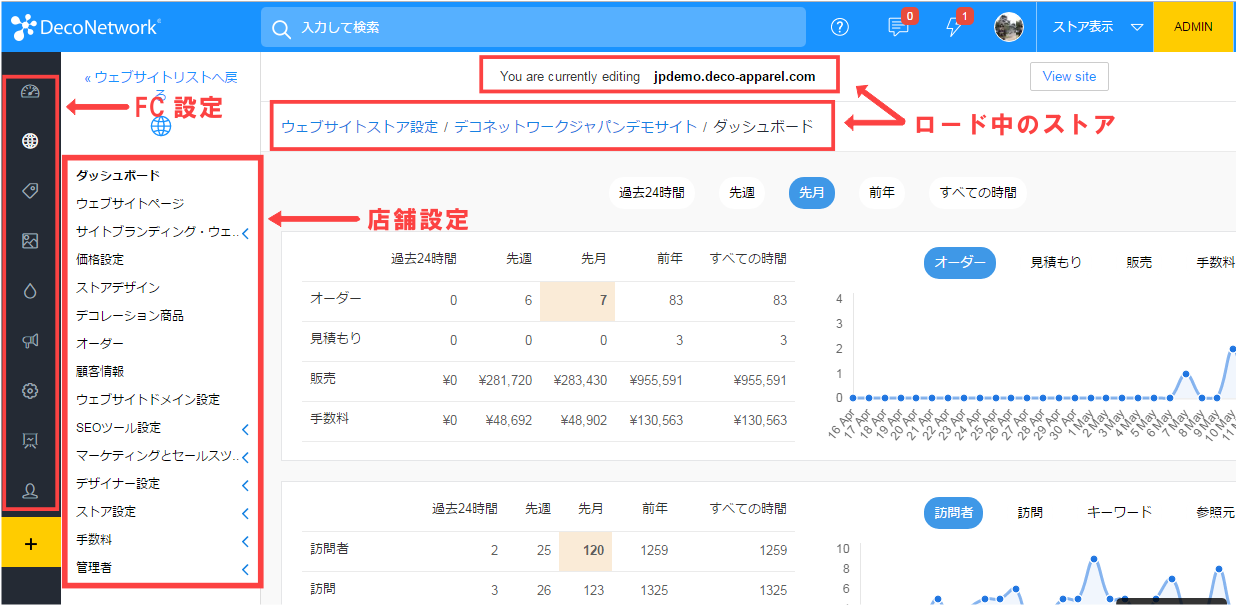Image resolution: width=1236 pixels, height=605 pixels.
Task: Open the help question mark icon
Action: (x=840, y=27)
